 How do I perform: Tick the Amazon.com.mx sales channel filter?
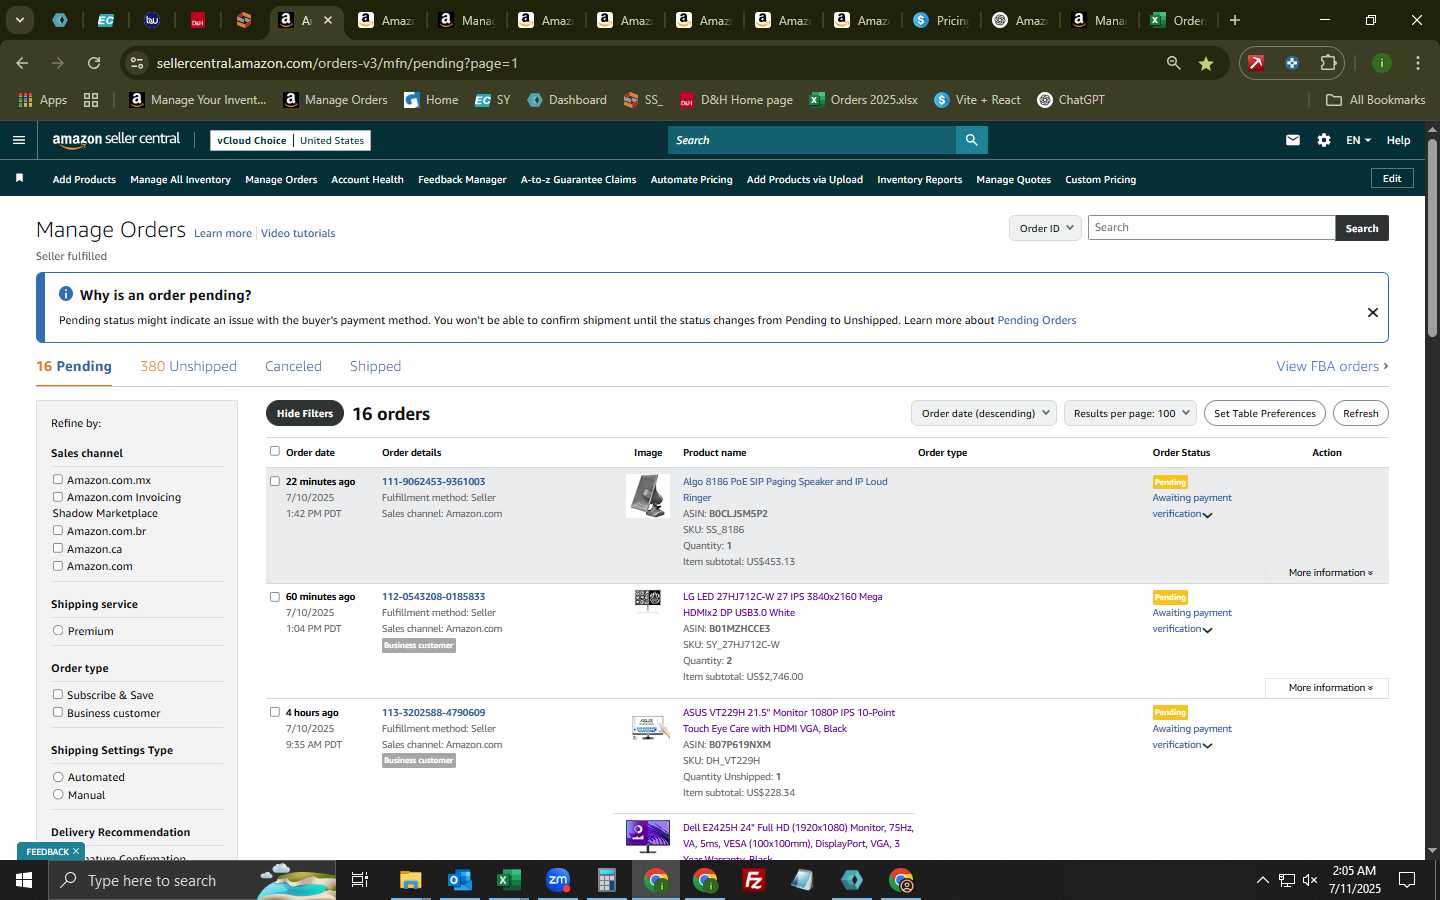click(58, 480)
